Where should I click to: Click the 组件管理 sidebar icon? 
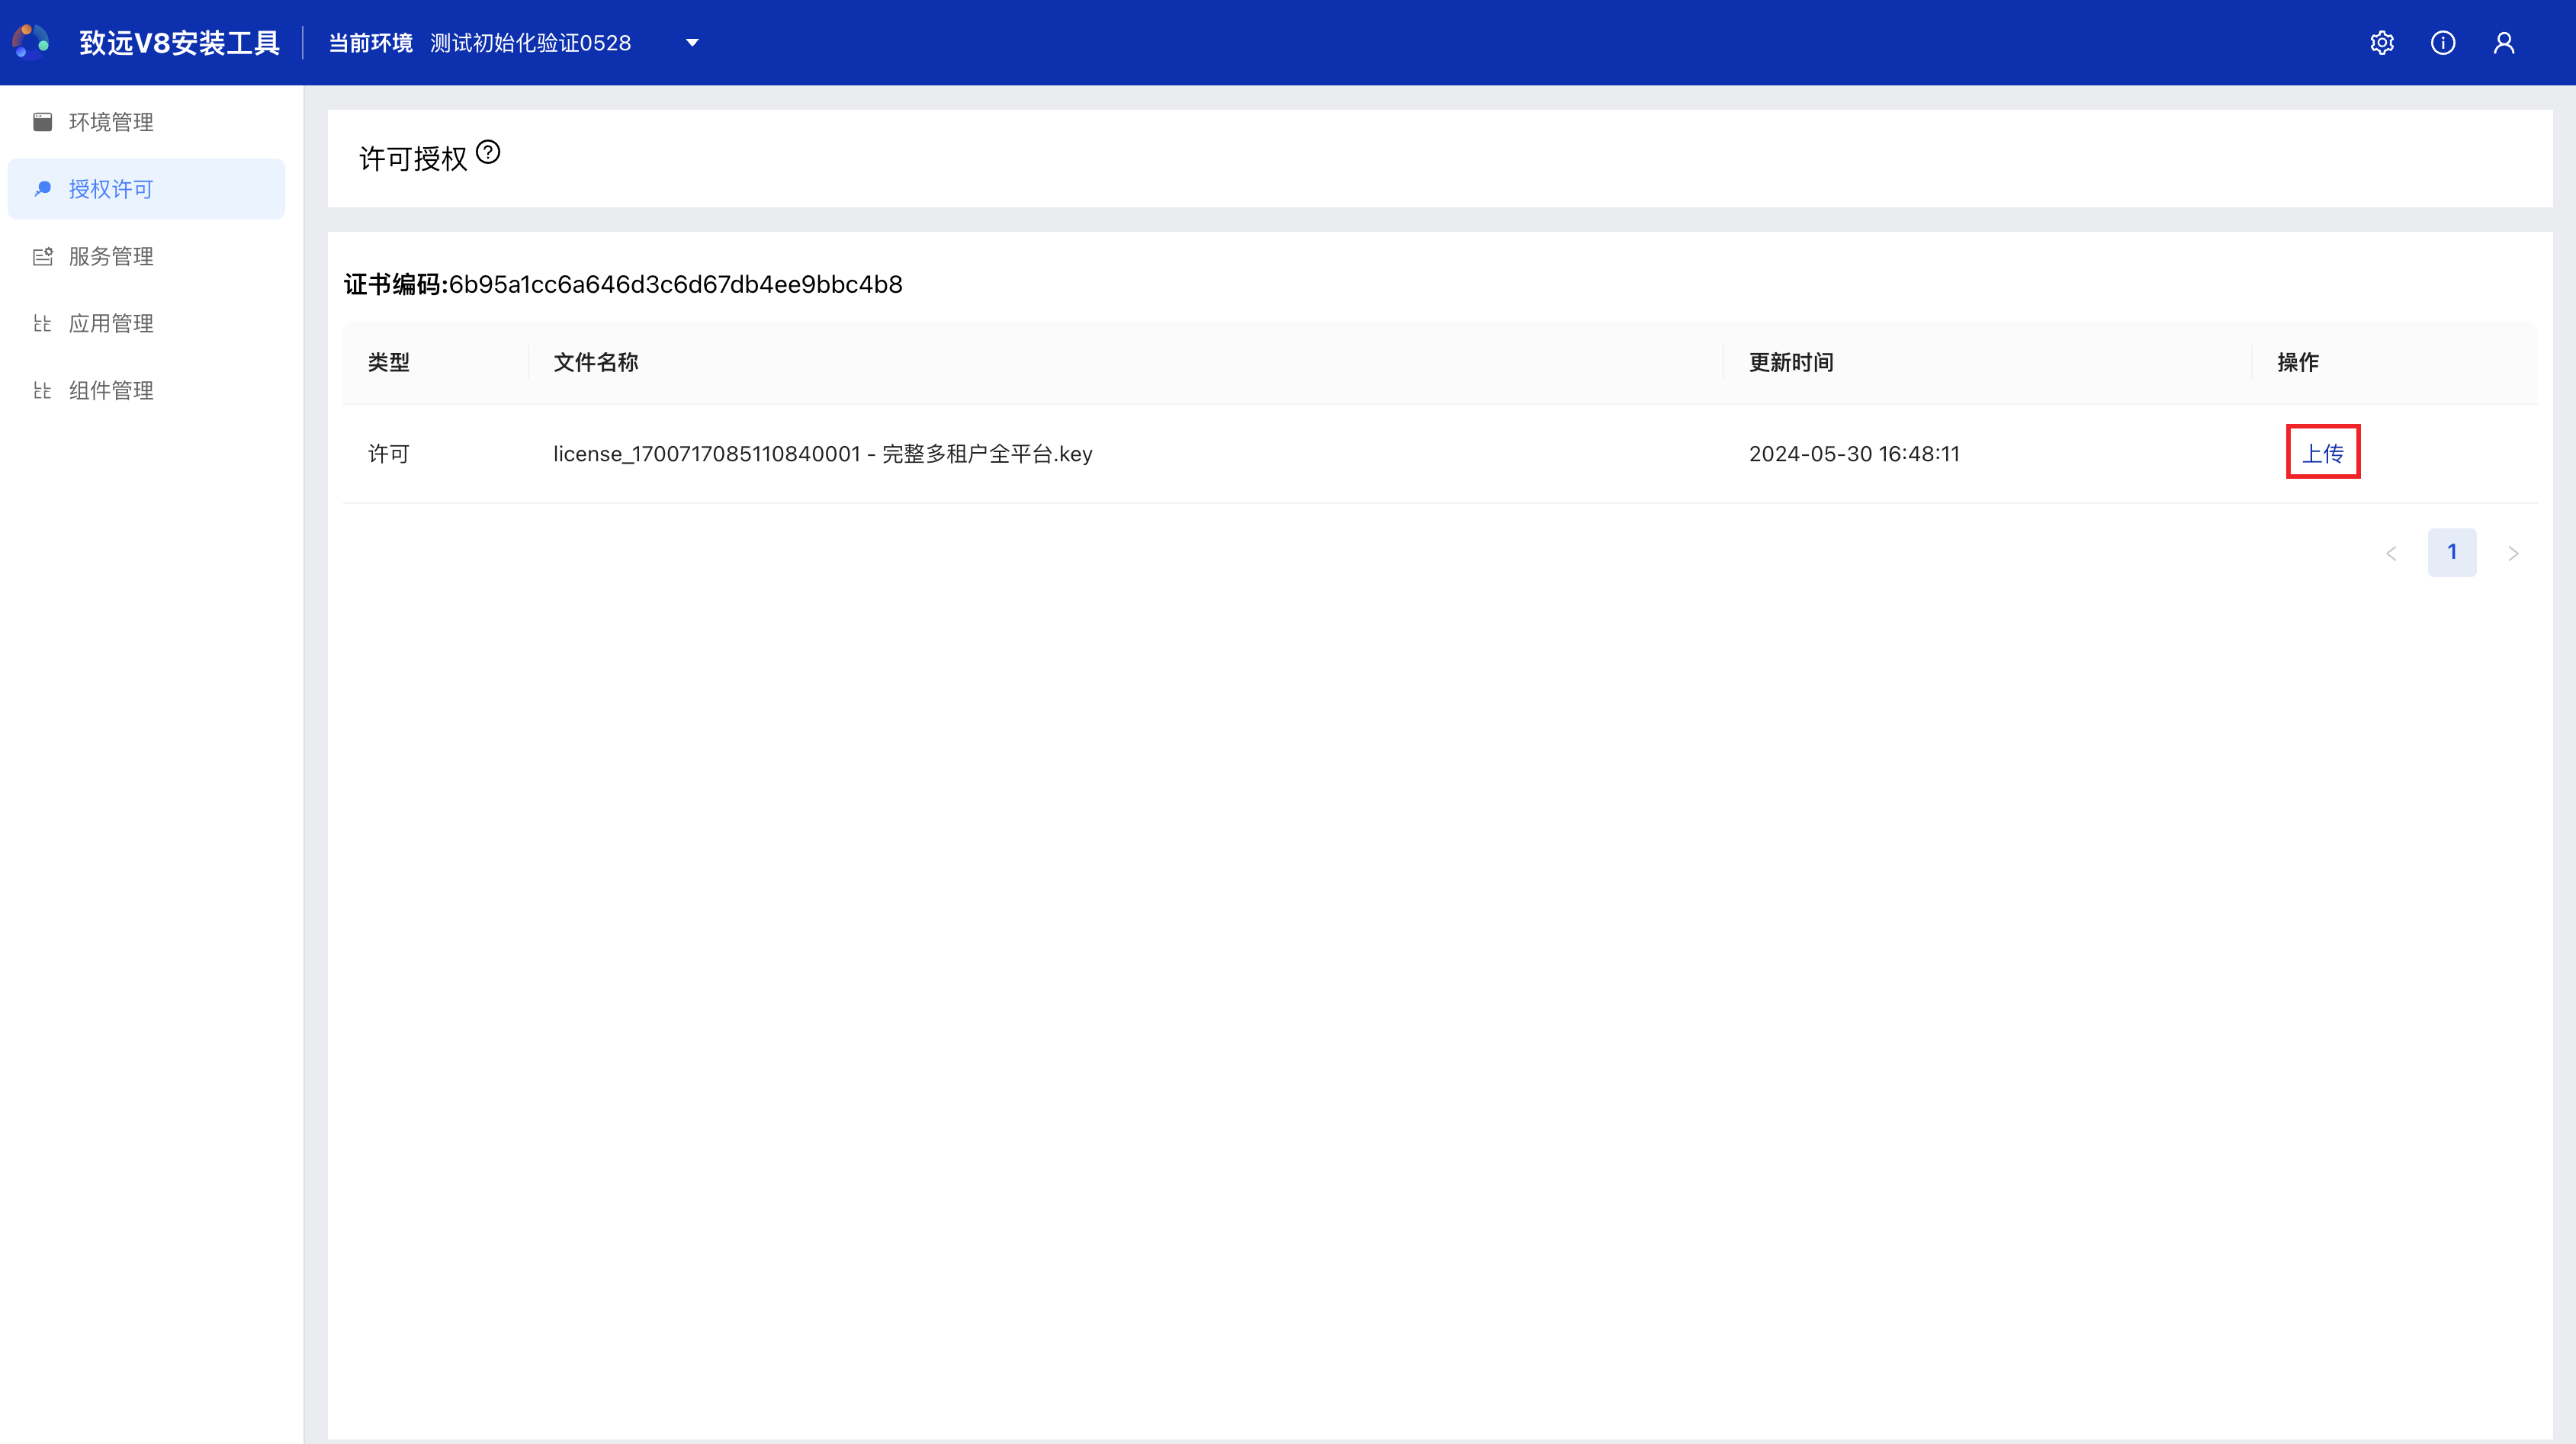42,390
